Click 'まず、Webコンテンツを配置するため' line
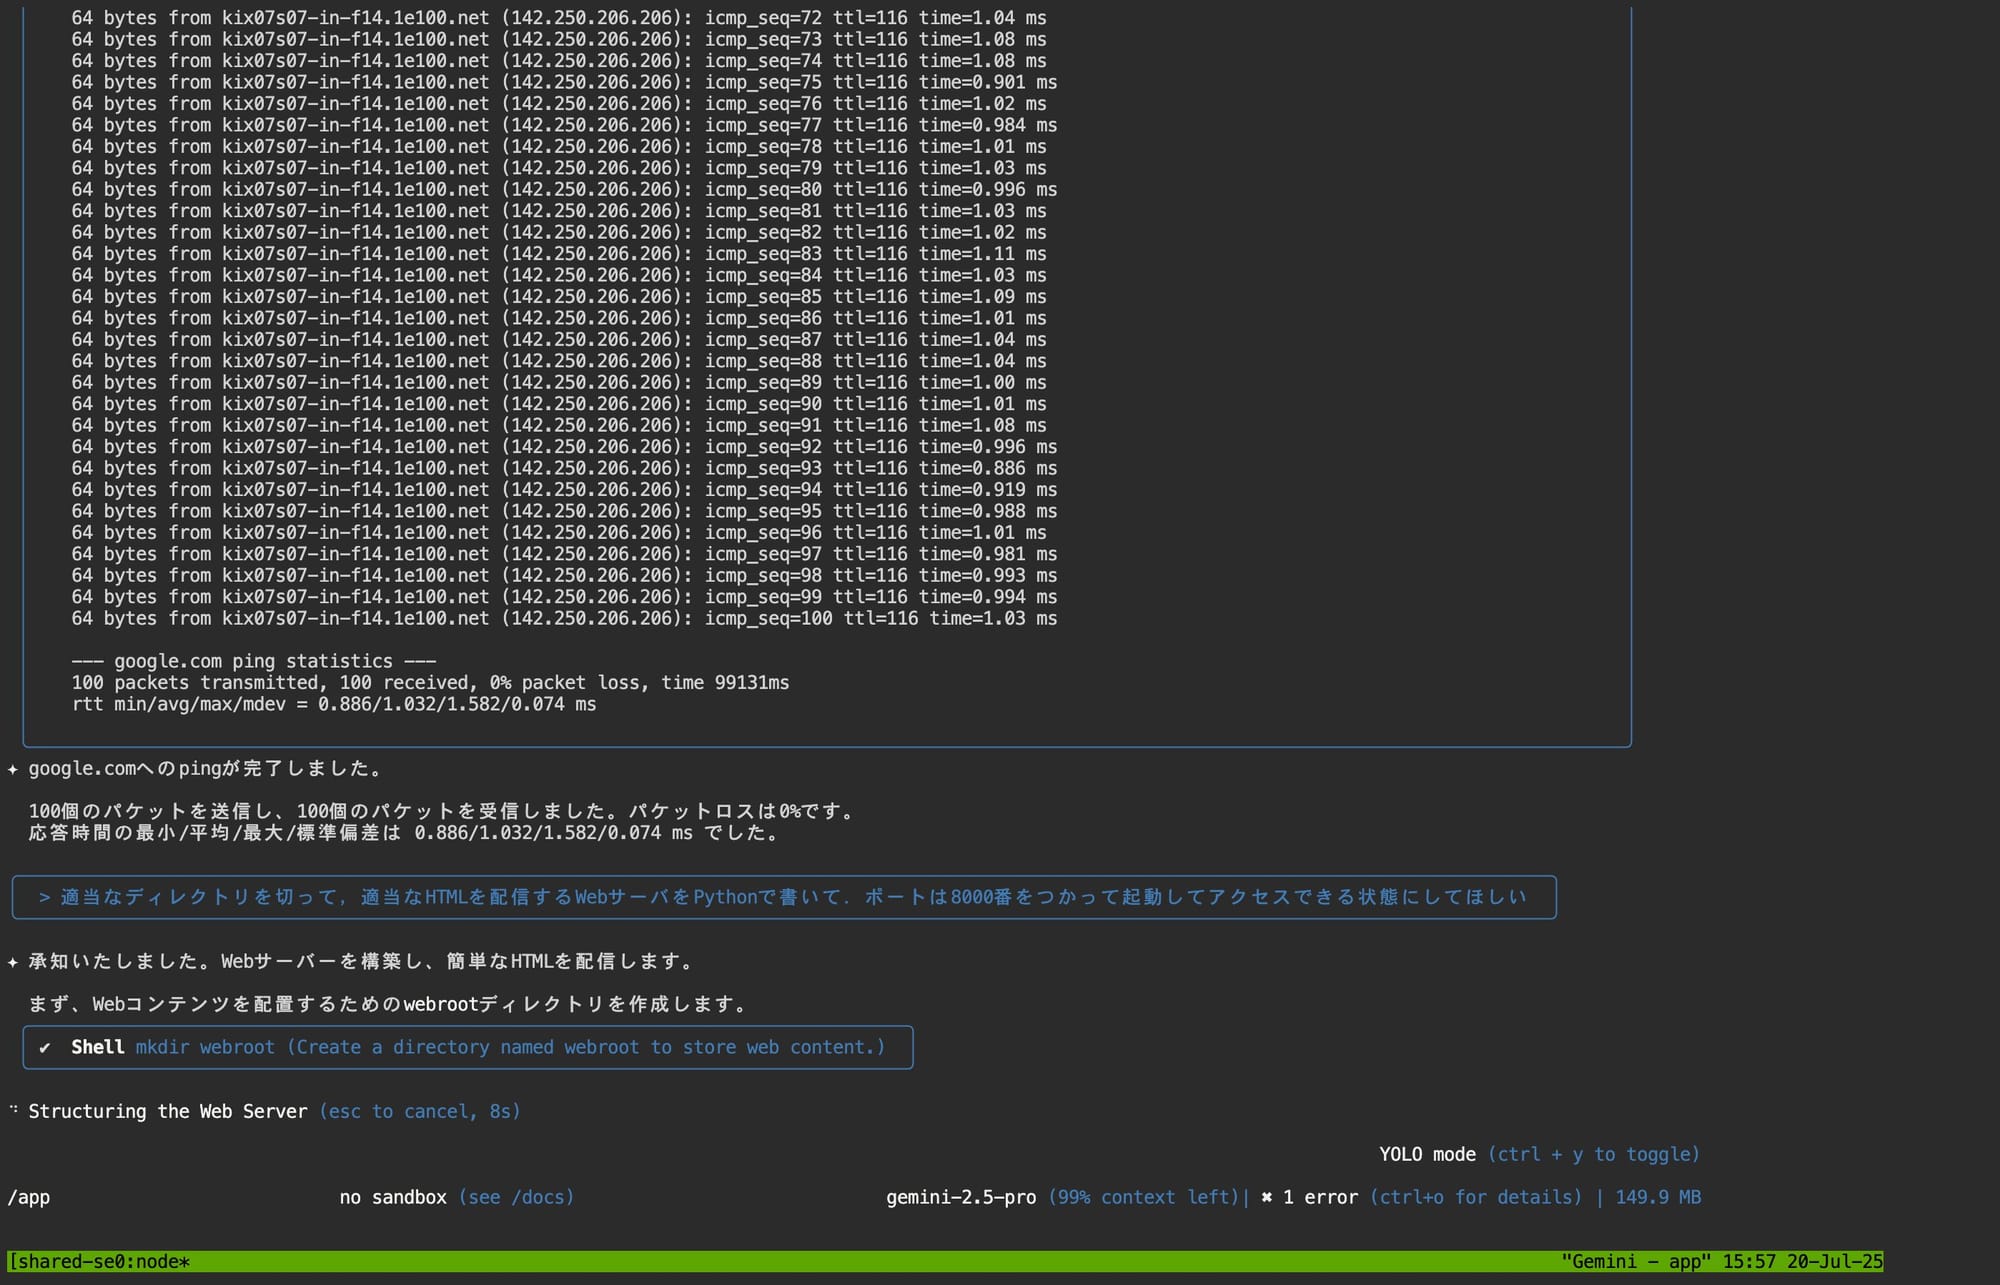Screen dimensions: 2000x1285 click(389, 1004)
